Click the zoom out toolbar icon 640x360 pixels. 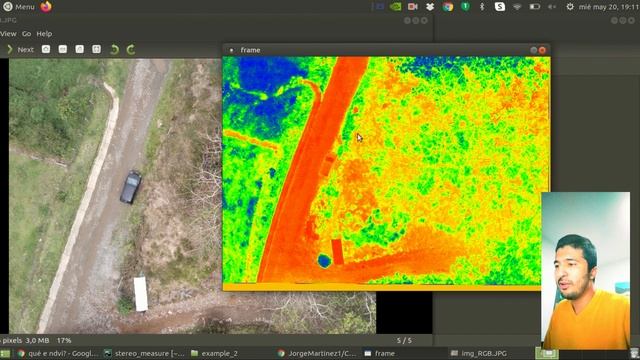click(x=62, y=49)
